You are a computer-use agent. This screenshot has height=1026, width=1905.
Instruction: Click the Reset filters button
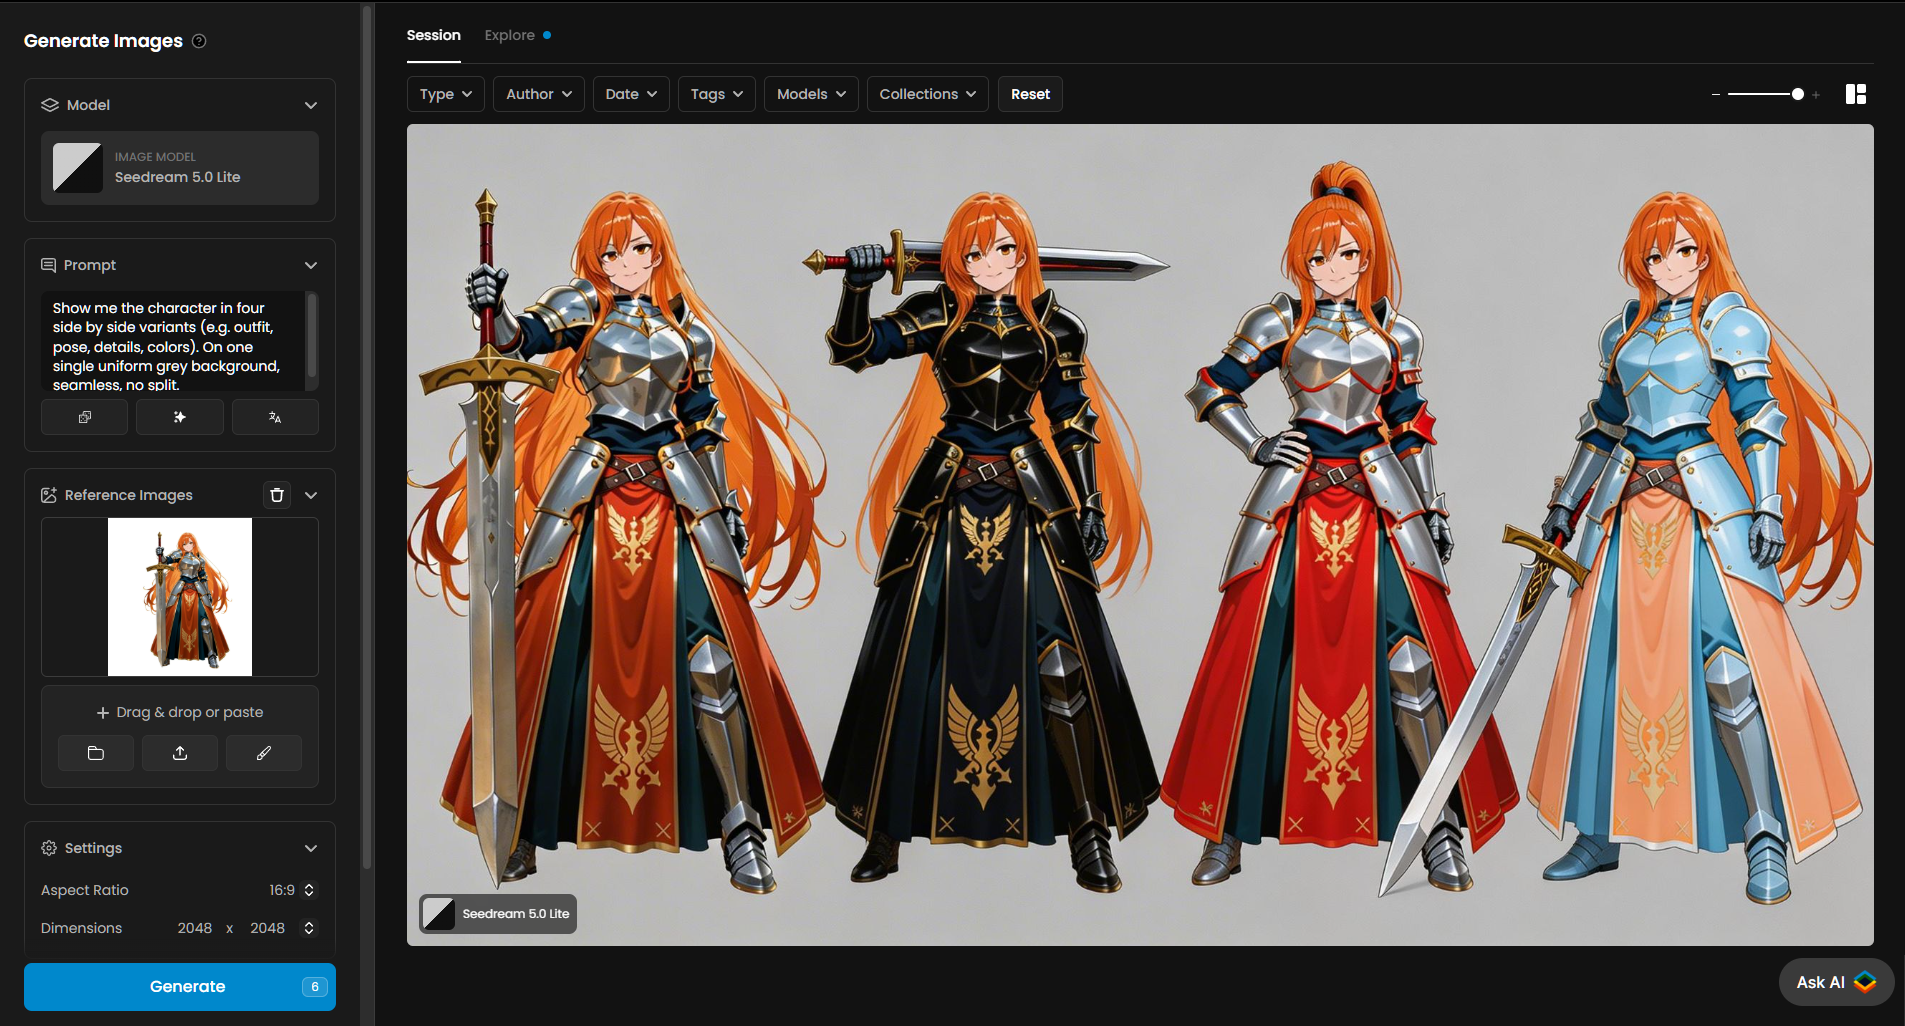click(1030, 94)
